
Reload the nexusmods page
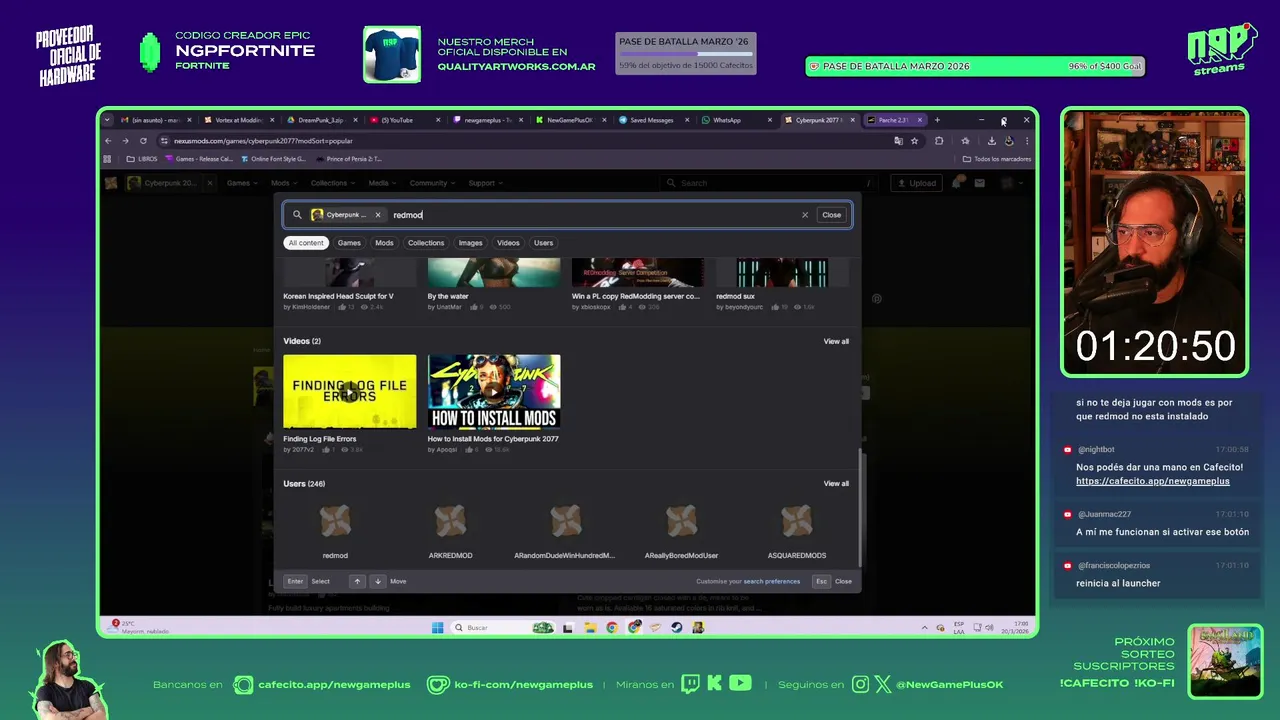coord(143,141)
